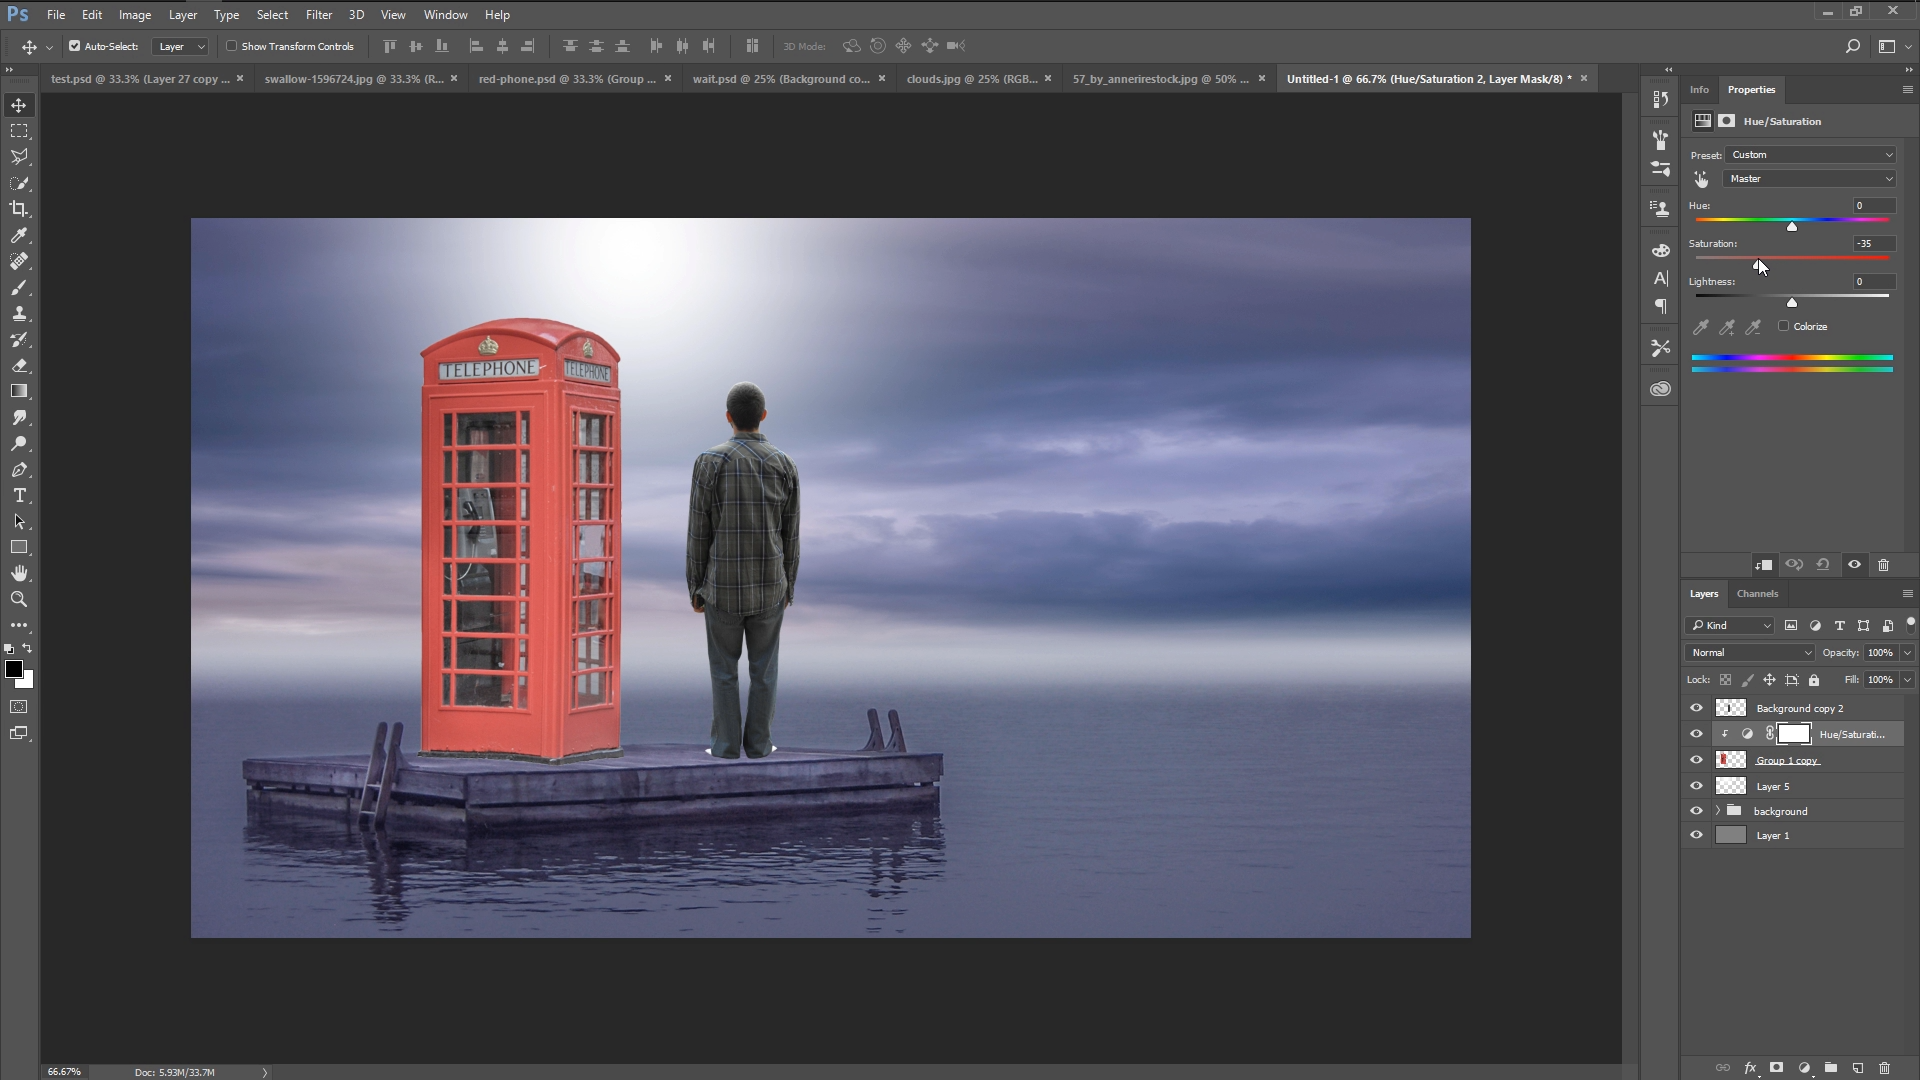The image size is (1920, 1080).
Task: Open the search icon in options bar
Action: click(1852, 46)
